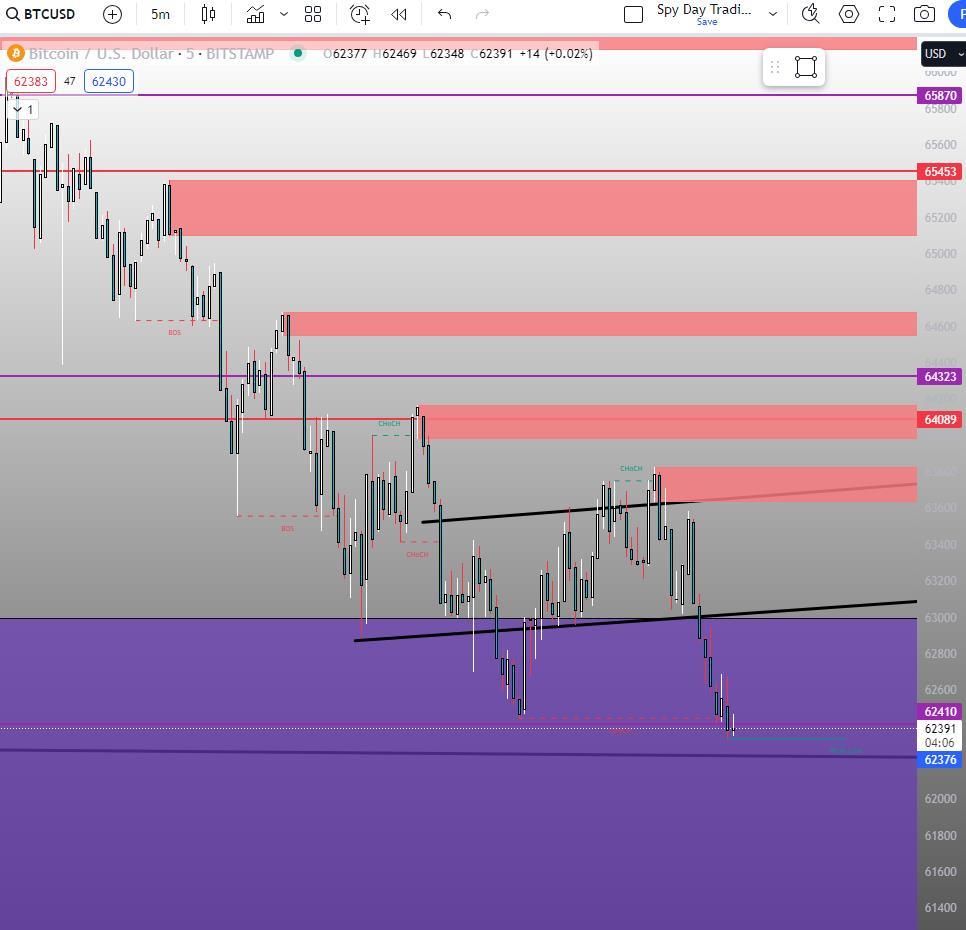Screen dimensions: 966x930
Task: Change the candlestick chart type
Action: pyautogui.click(x=208, y=14)
